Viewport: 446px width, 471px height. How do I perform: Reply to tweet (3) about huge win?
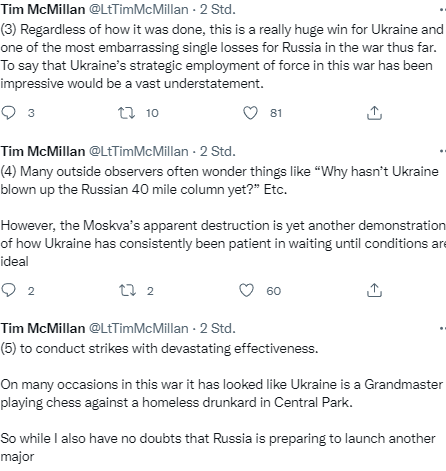[8, 113]
